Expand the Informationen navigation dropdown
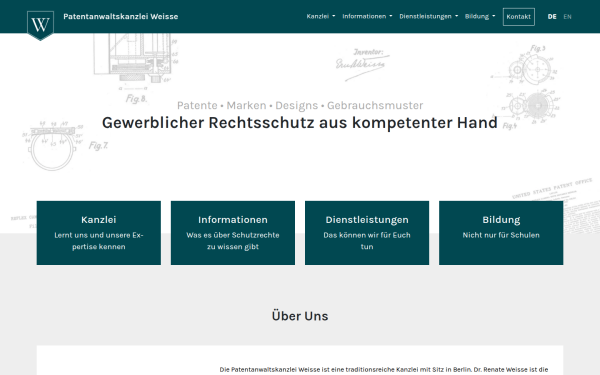 [367, 16]
